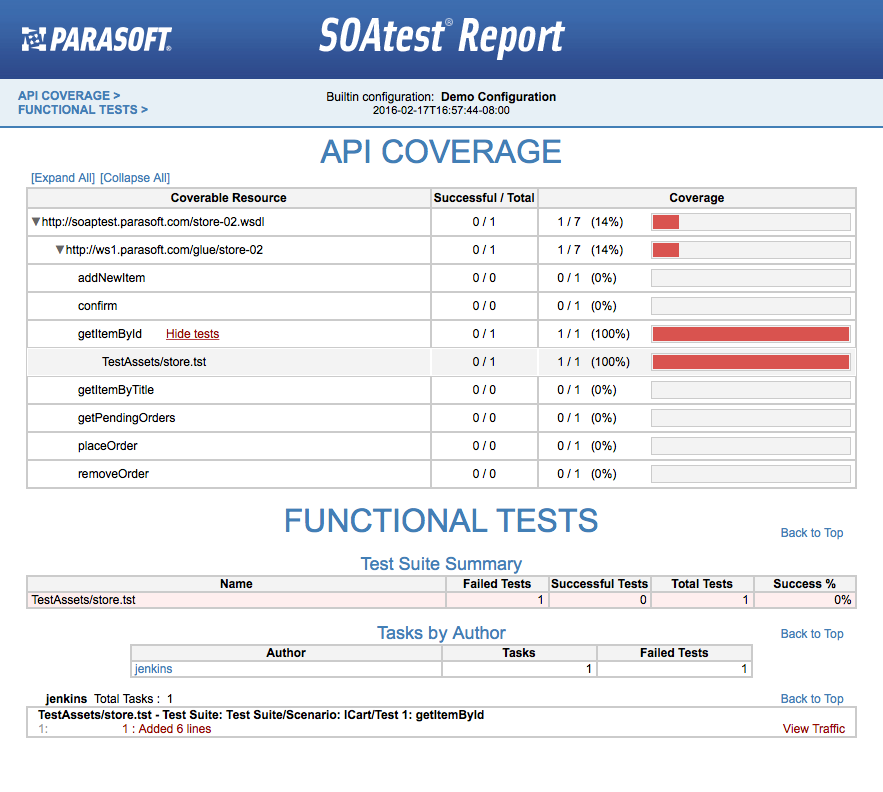This screenshot has width=883, height=792.
Task: Click the Demo Configuration label
Action: coord(498,97)
